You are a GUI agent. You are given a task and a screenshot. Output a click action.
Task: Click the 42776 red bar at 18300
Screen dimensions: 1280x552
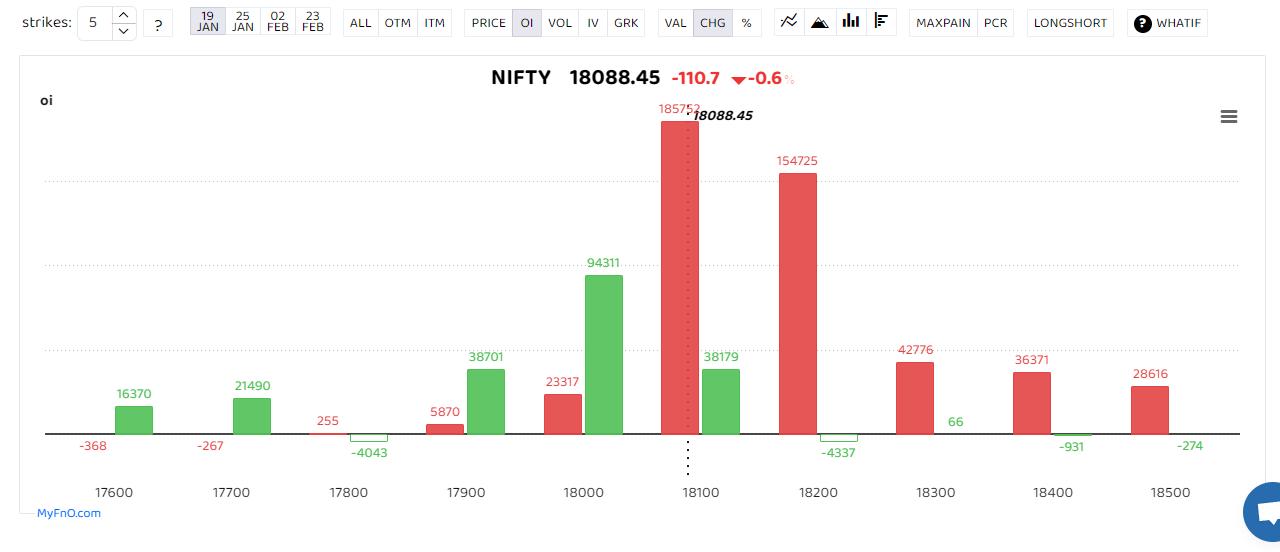coord(915,398)
